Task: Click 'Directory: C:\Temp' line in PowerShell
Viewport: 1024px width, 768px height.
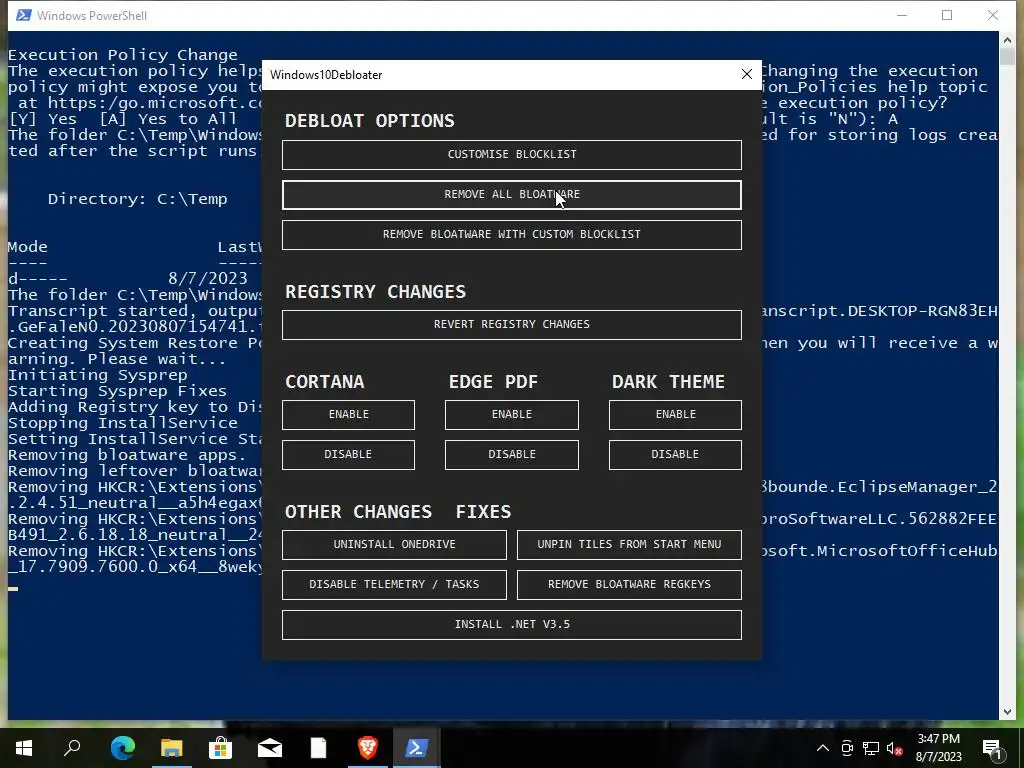Action: 137,199
